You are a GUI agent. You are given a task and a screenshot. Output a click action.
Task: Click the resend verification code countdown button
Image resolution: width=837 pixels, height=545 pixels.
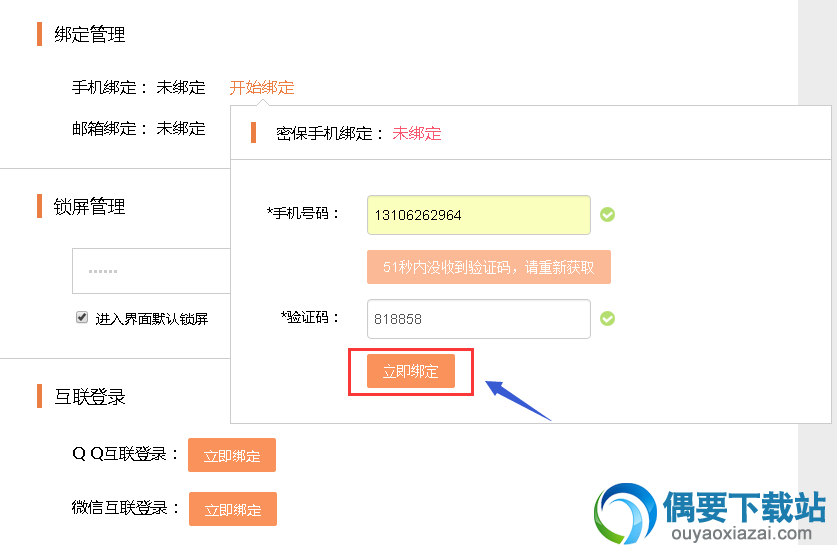(488, 267)
